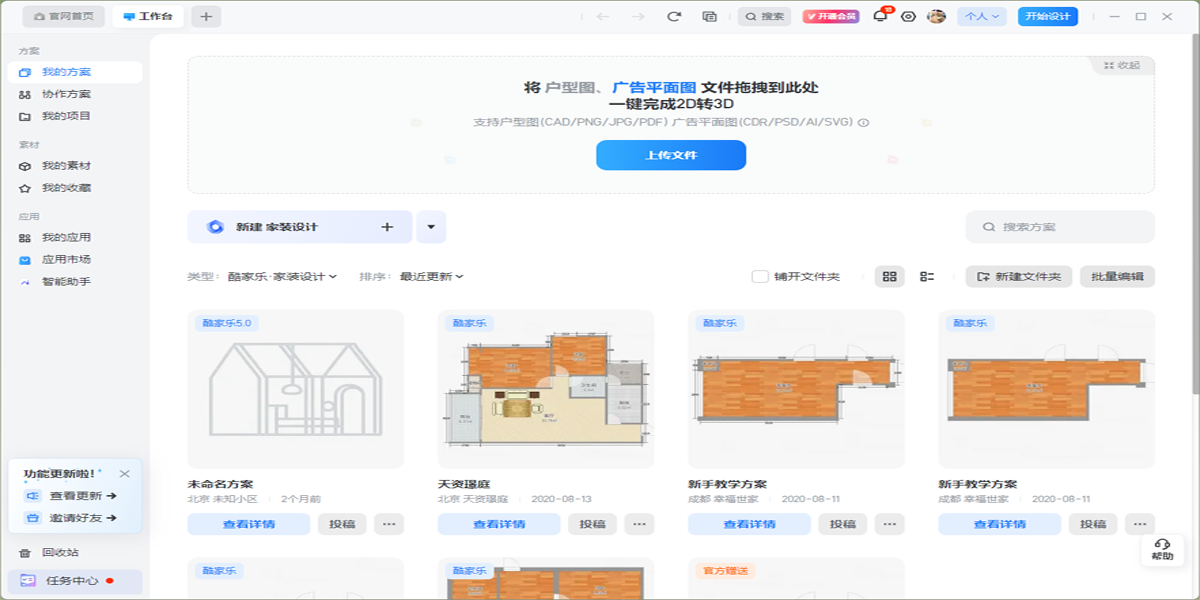Select the grid view layout icon
This screenshot has height=600, width=1200.
(890, 276)
